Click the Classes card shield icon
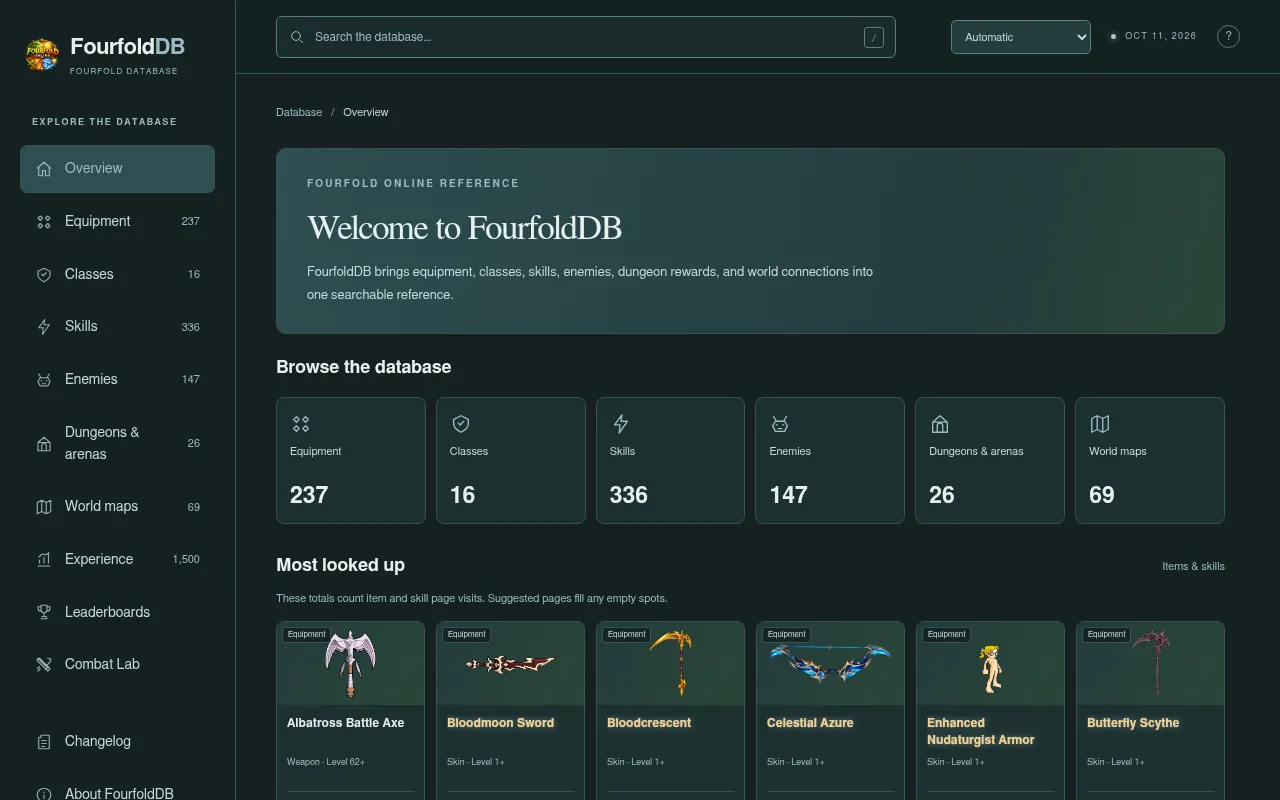The image size is (1280, 800). pos(461,424)
